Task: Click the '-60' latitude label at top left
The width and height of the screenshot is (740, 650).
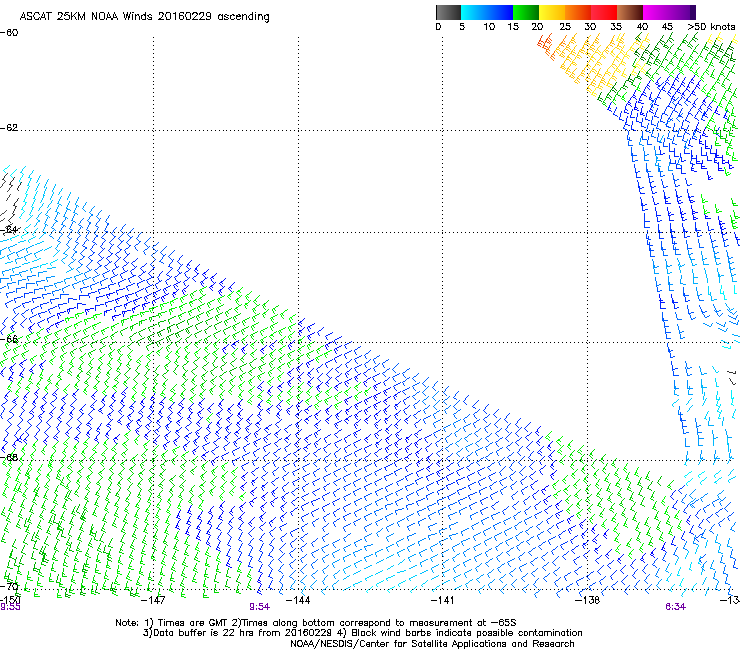Action: click(x=9, y=33)
